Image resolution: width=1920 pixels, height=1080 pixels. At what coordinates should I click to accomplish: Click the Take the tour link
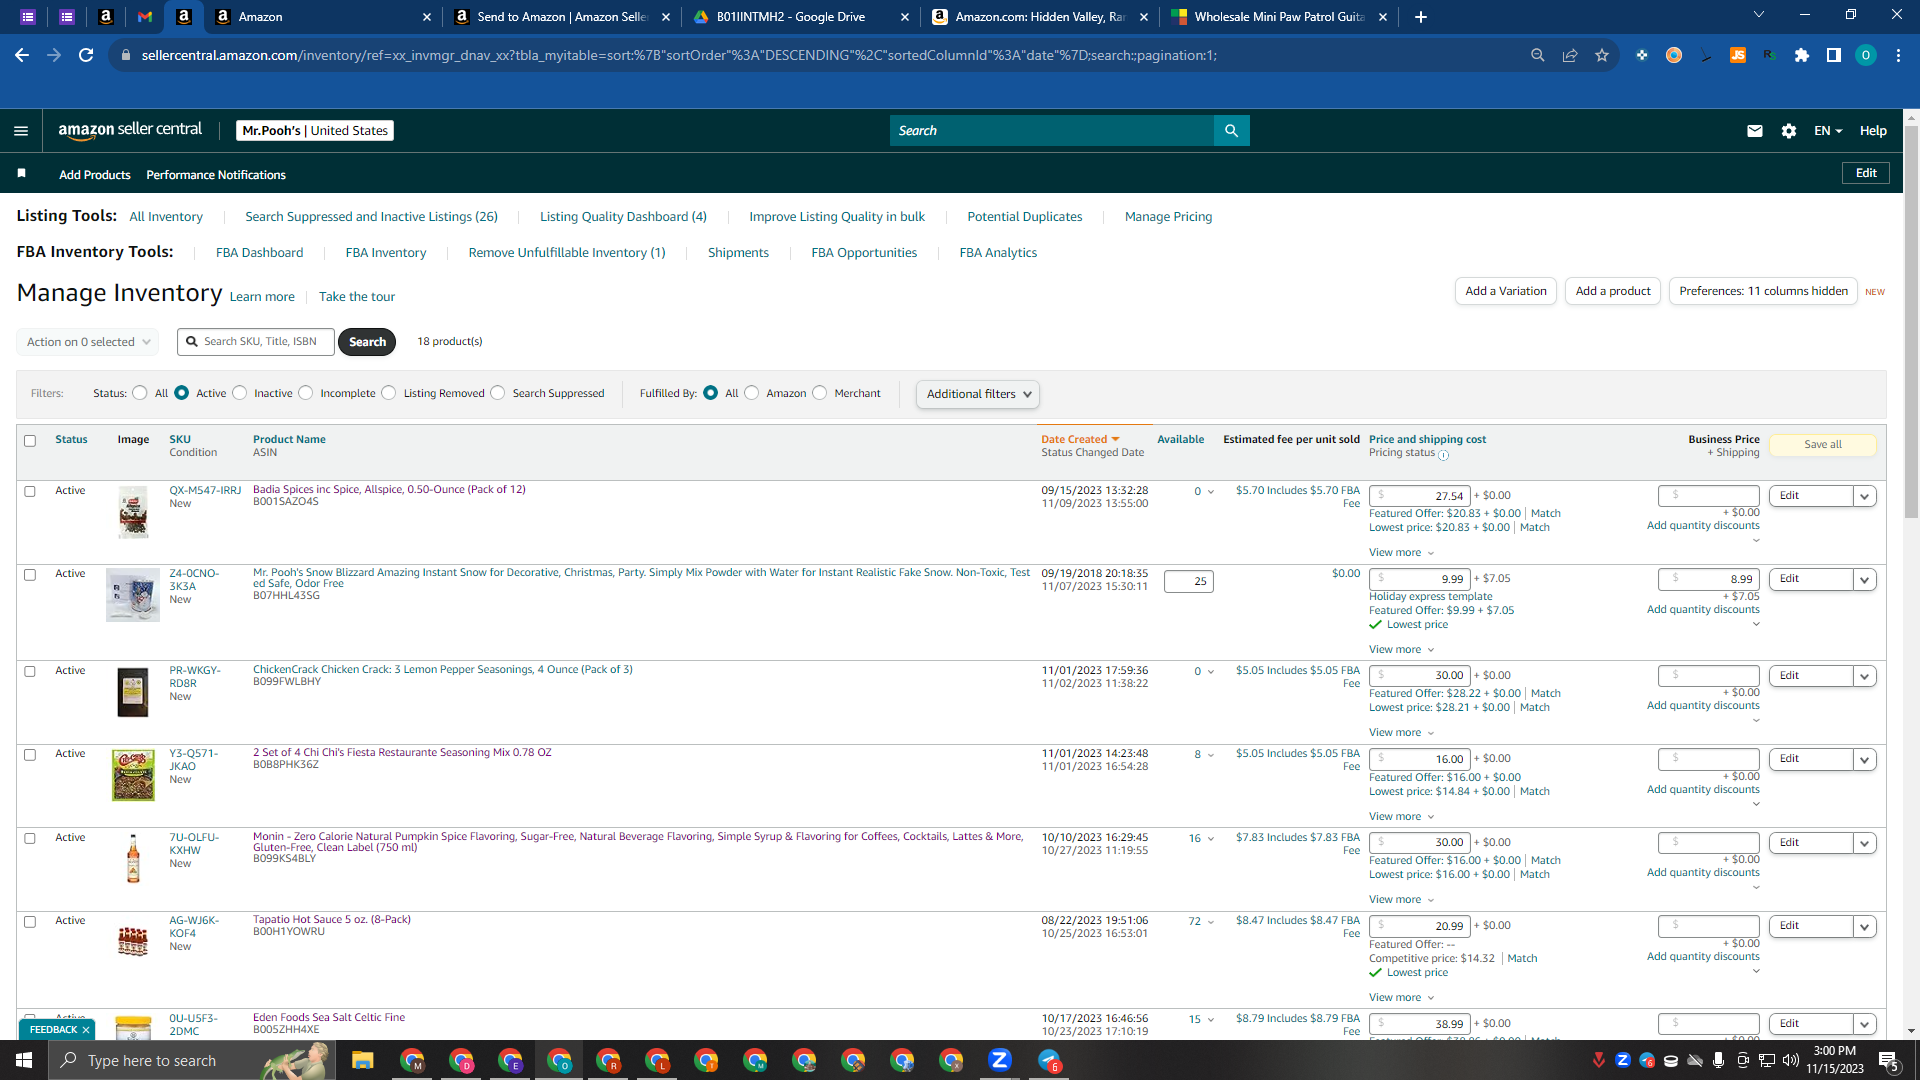coord(357,297)
